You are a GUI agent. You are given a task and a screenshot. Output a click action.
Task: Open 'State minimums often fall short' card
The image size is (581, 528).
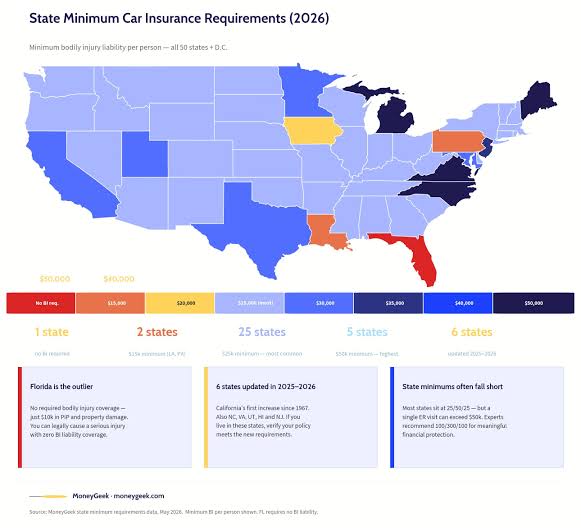click(x=477, y=417)
